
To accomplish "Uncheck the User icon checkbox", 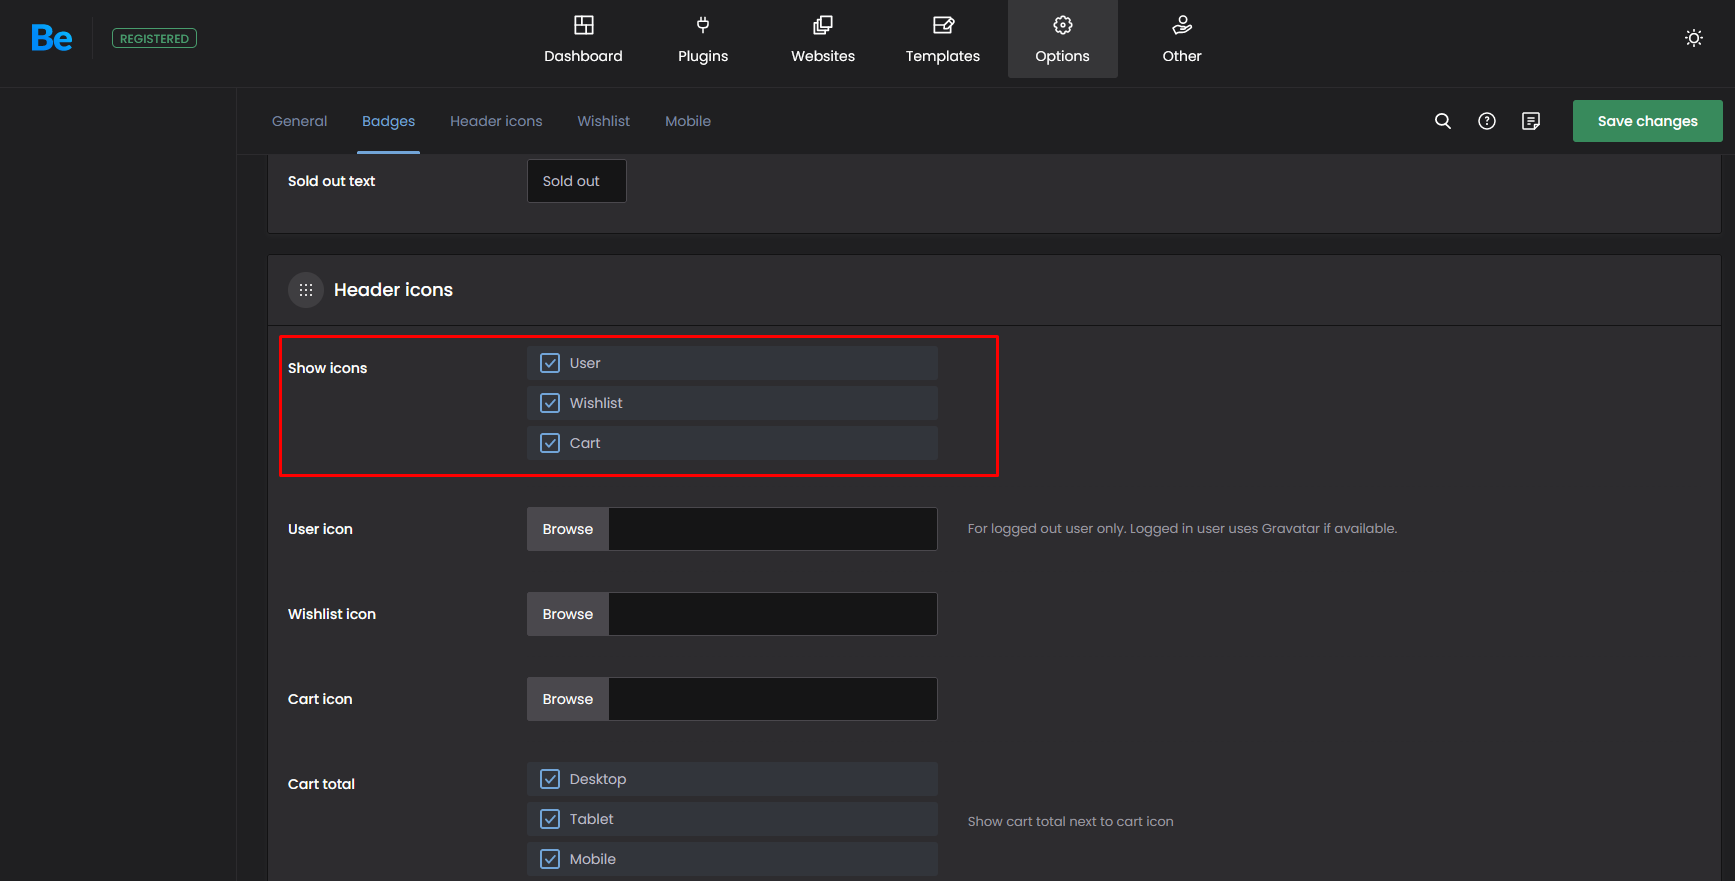I will point(550,363).
